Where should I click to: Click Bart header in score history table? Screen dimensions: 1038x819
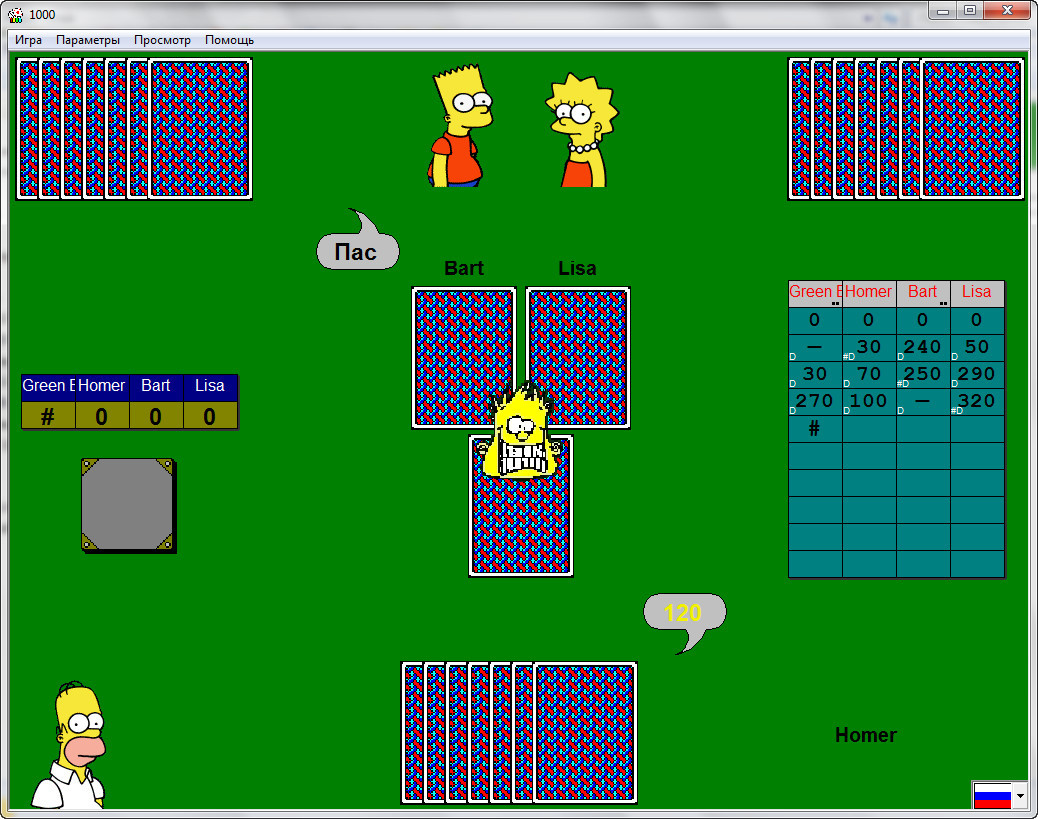[923, 292]
